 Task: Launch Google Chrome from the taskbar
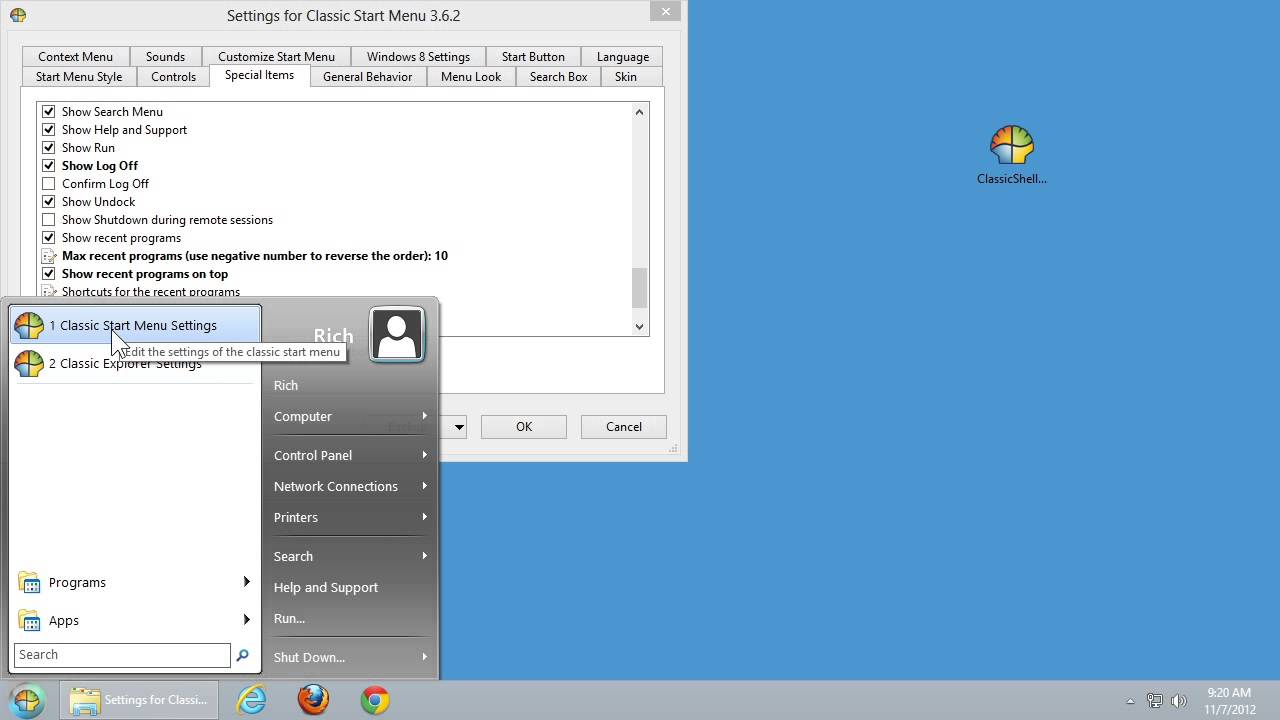pos(375,700)
